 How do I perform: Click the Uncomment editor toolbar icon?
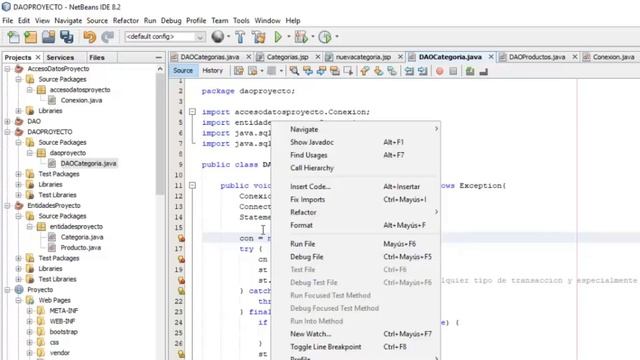point(483,71)
